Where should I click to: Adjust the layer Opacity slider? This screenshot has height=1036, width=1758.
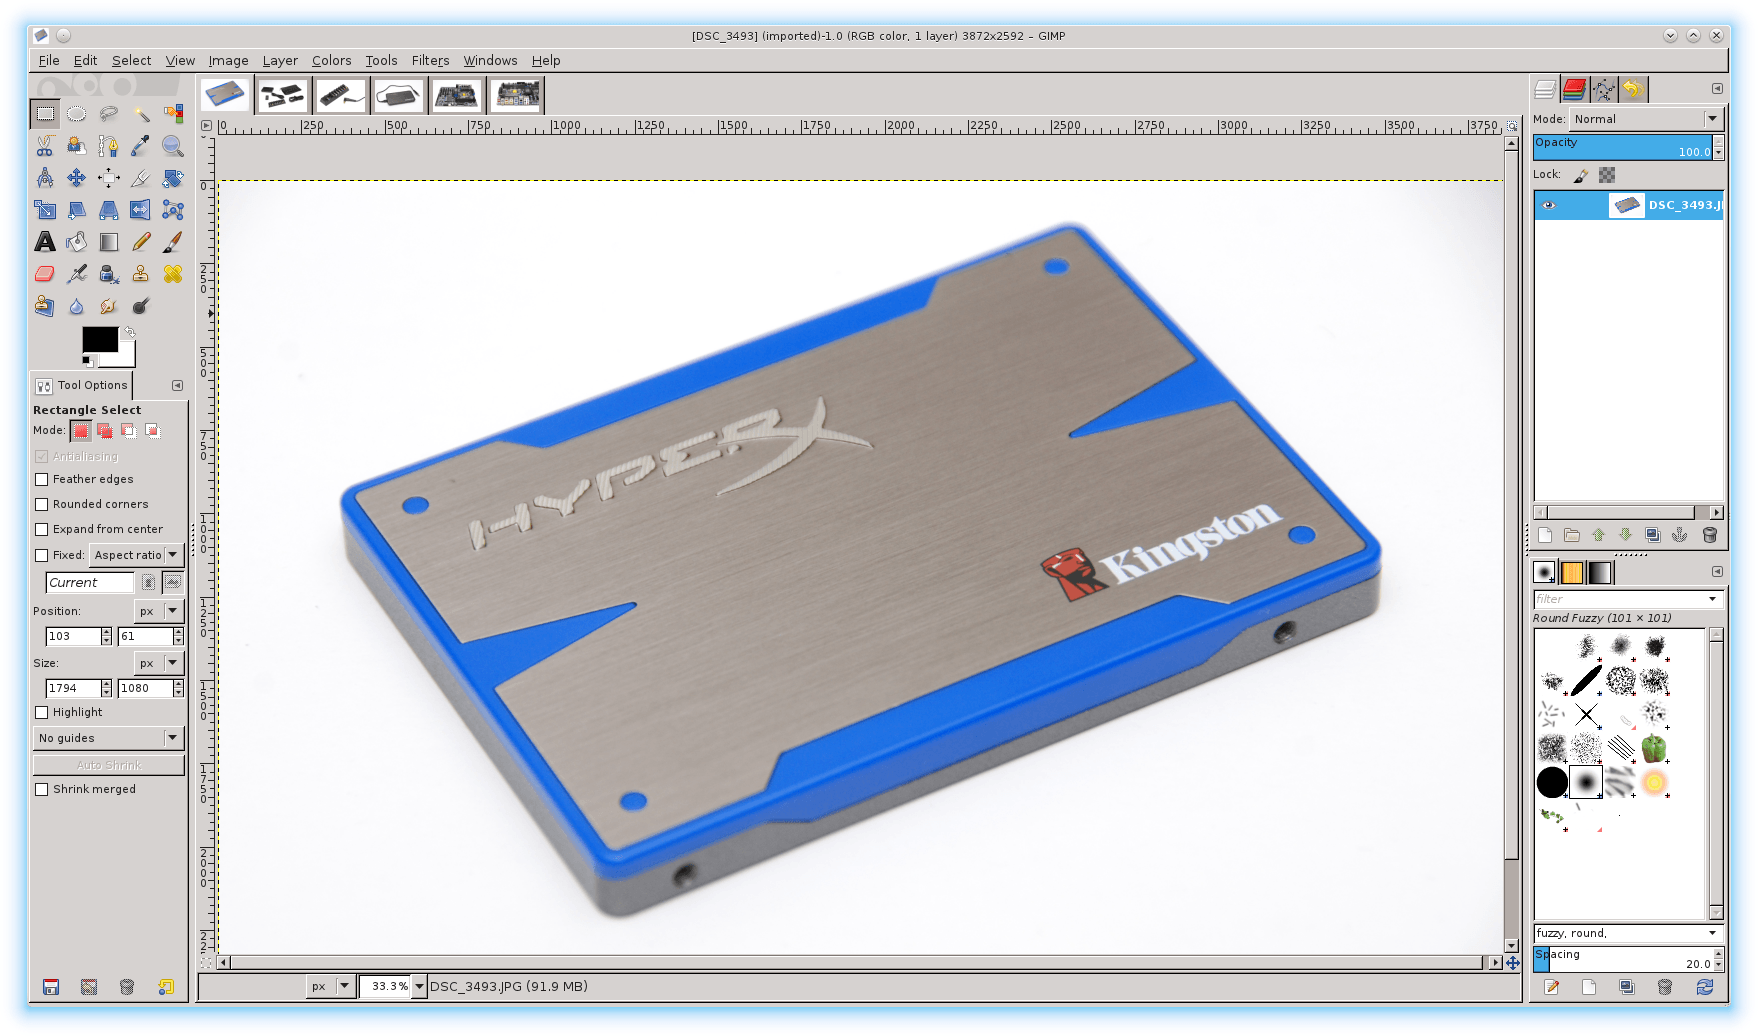(x=1623, y=147)
